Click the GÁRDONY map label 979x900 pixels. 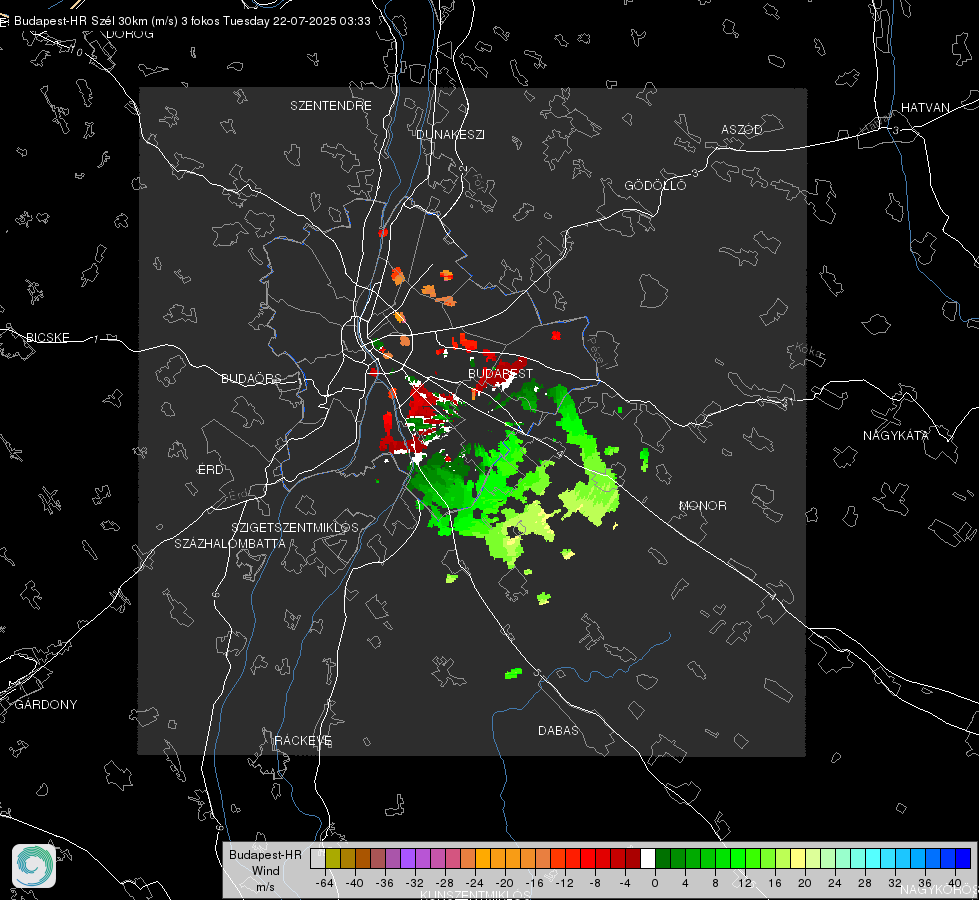(46, 705)
